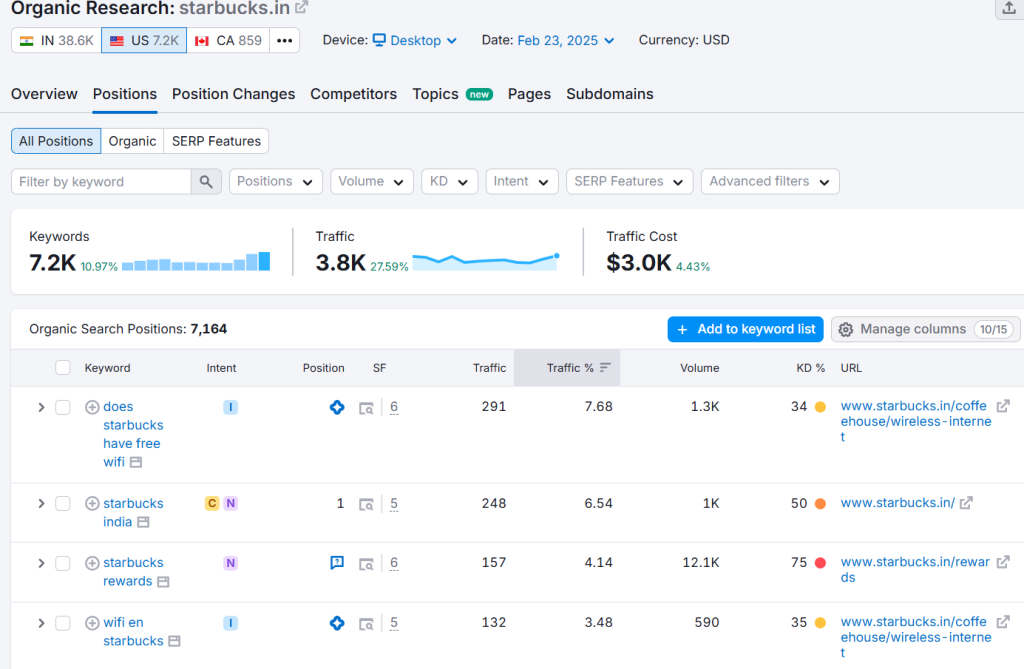Open 'starbucks rewards' keyword link

tap(133, 572)
